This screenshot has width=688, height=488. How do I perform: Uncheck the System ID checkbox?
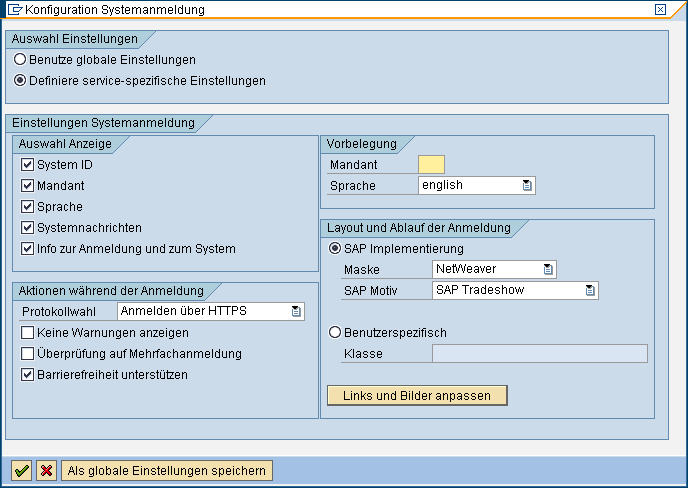click(x=27, y=165)
